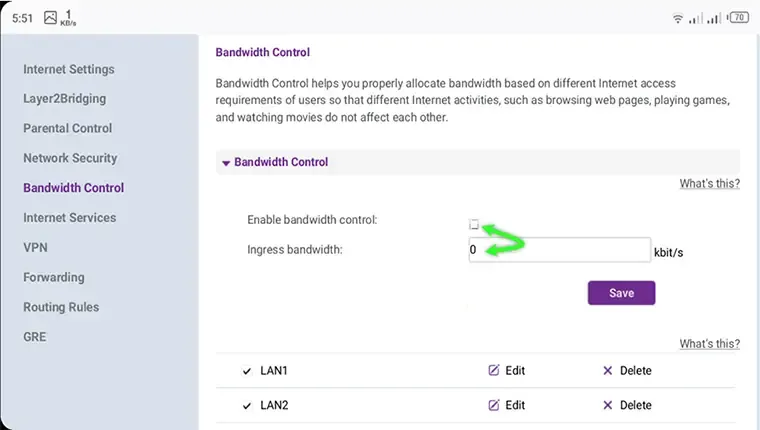Open the What's this? link above LAN1
Viewport: 760px width, 430px height.
point(710,343)
